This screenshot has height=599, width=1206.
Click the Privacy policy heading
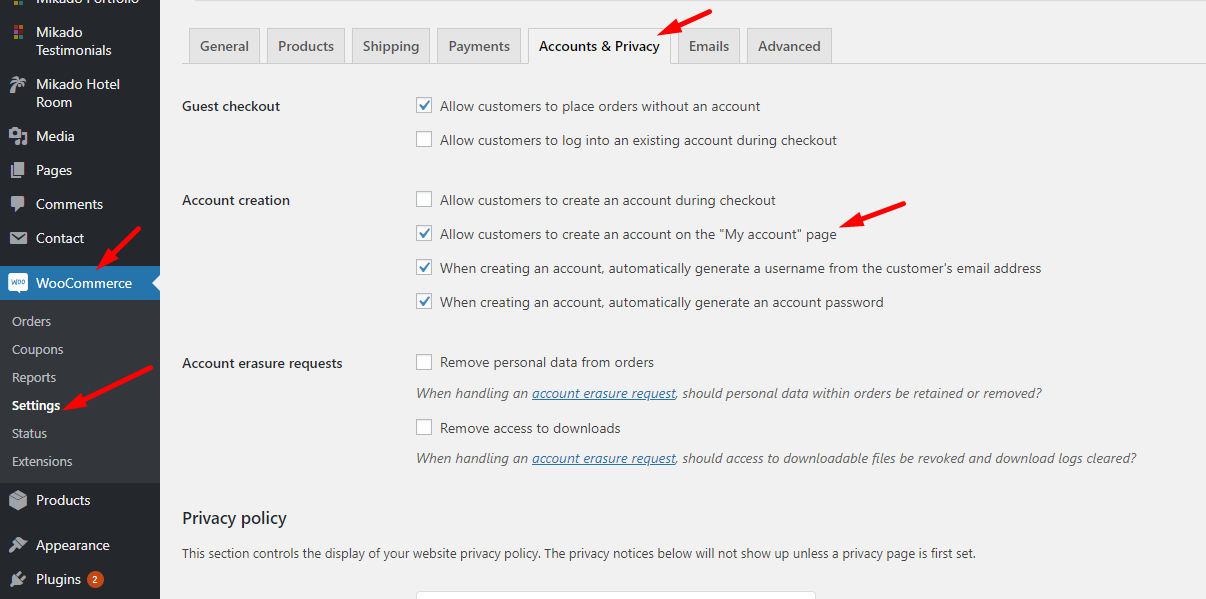point(234,518)
